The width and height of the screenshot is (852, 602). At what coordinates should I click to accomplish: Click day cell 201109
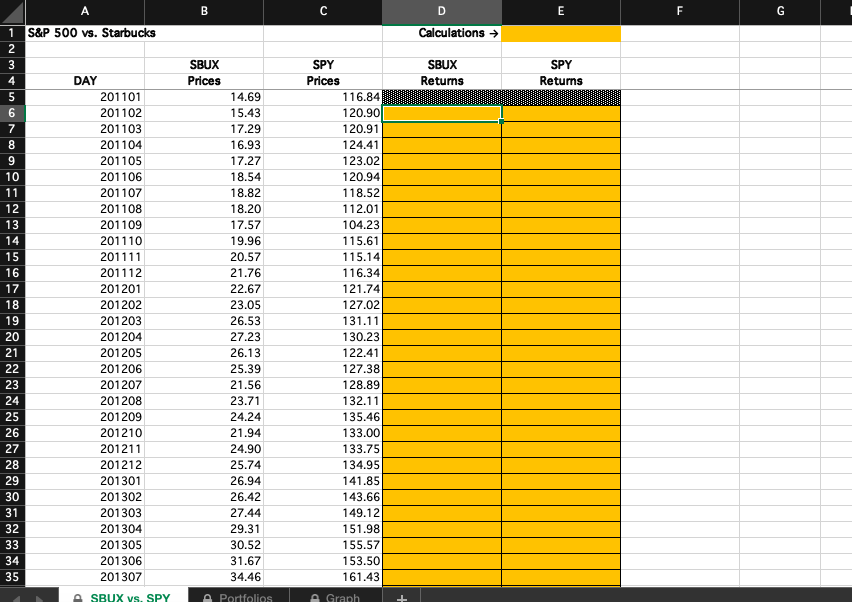point(85,225)
